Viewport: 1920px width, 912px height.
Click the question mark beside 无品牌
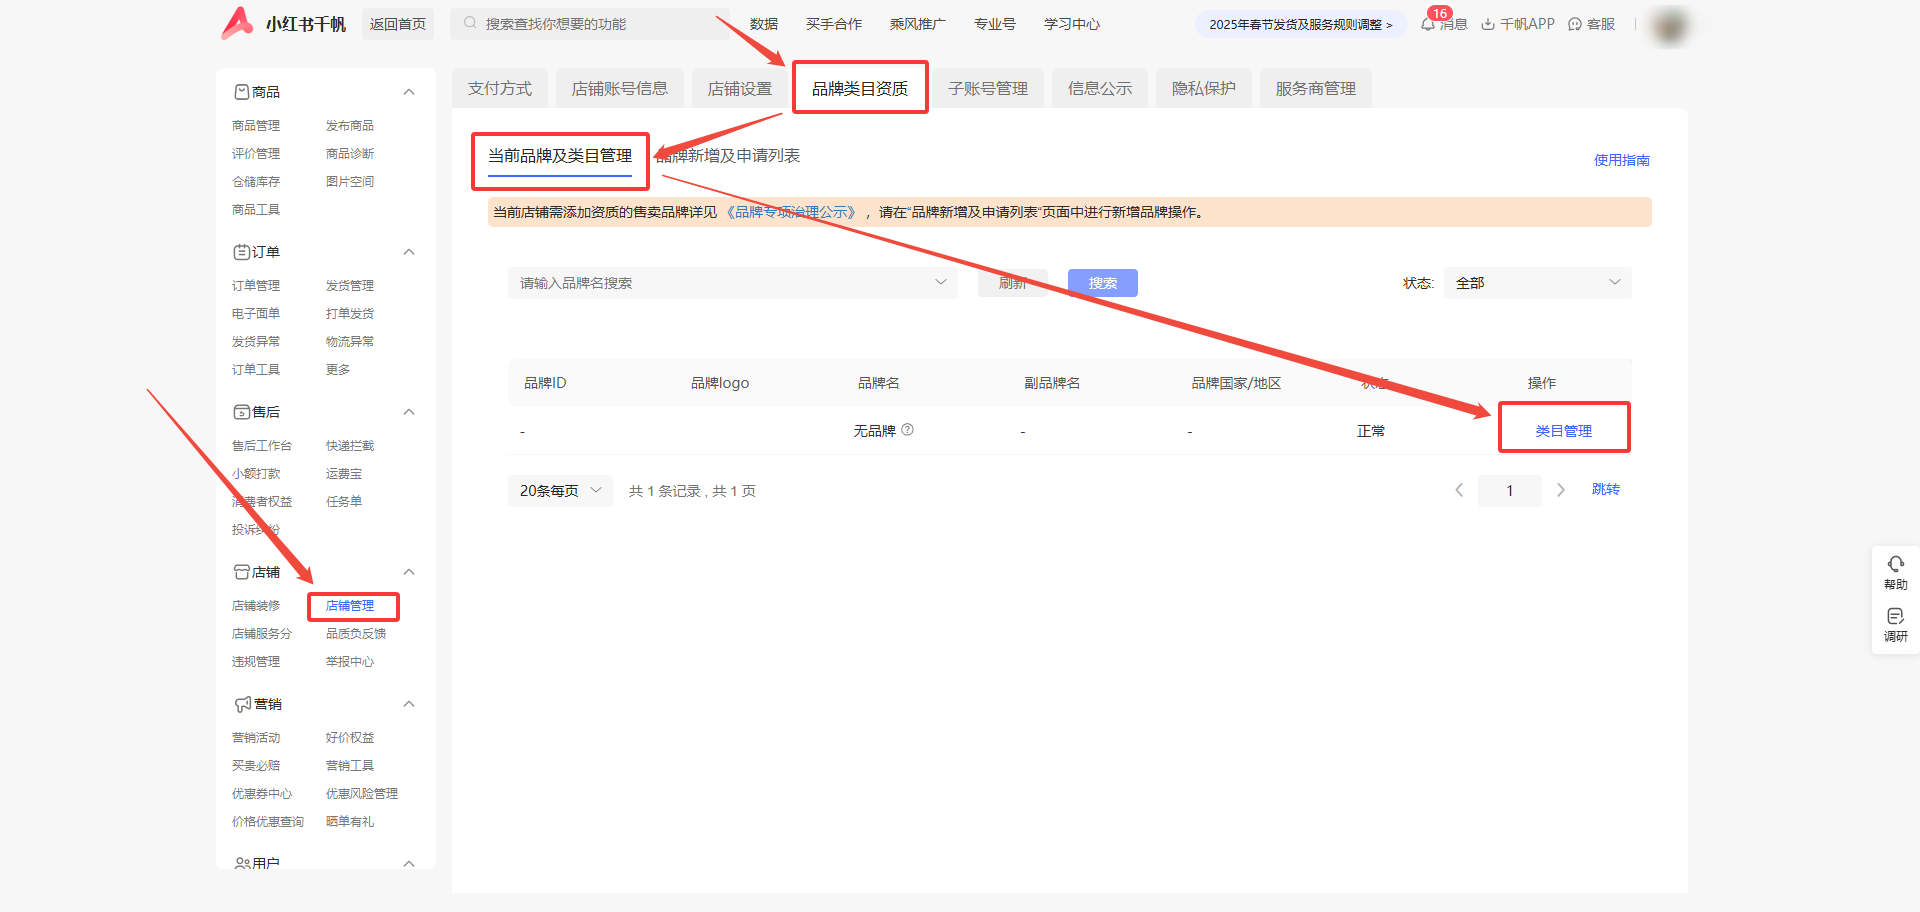[x=907, y=430]
